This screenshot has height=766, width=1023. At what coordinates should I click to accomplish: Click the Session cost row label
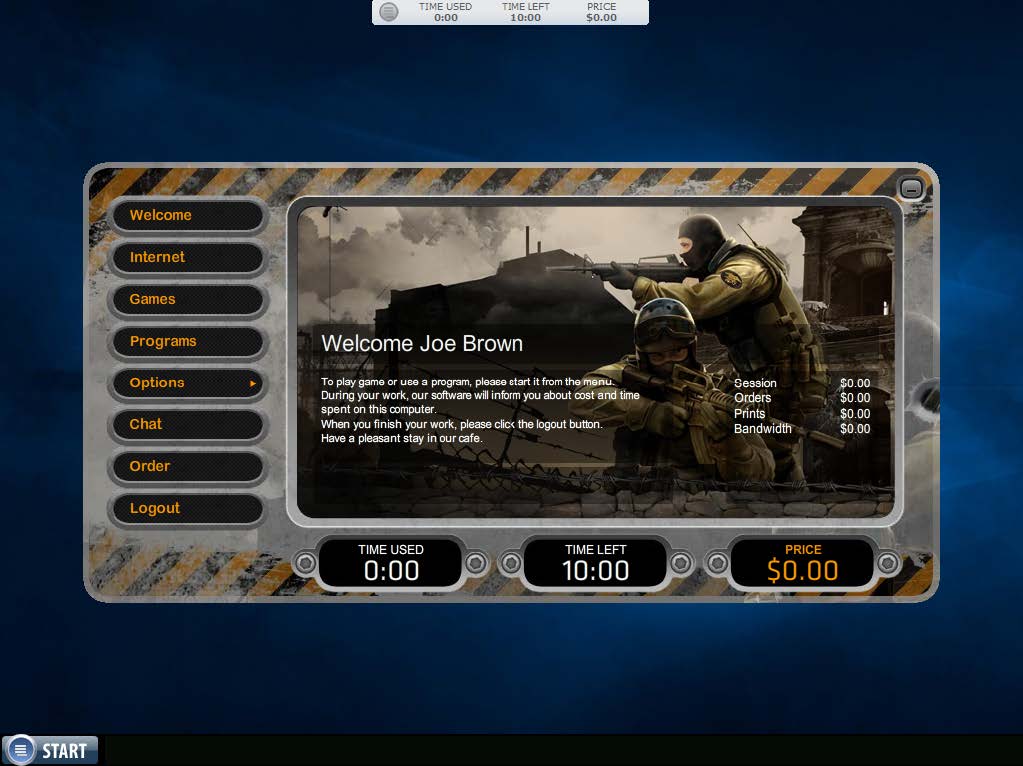[755, 383]
